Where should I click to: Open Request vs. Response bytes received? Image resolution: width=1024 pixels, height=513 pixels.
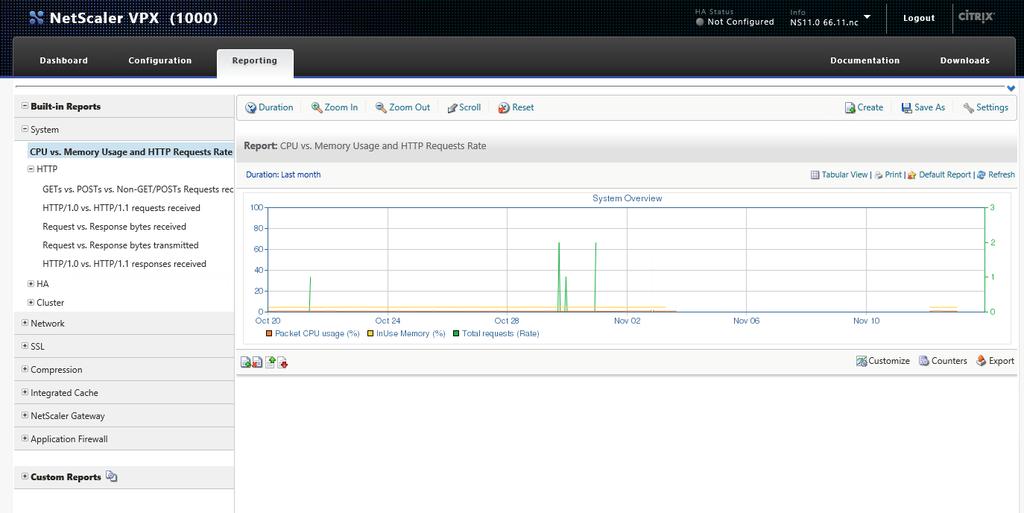tap(114, 227)
